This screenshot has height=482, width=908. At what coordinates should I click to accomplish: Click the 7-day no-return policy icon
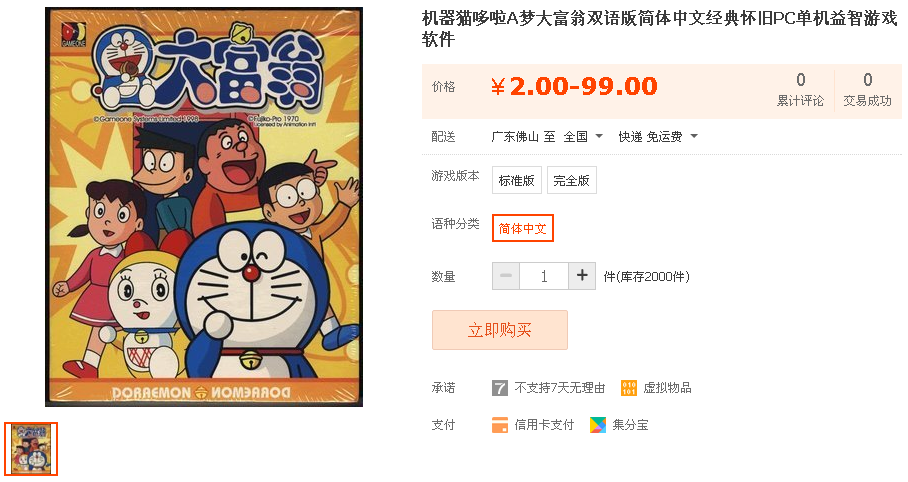click(x=500, y=388)
